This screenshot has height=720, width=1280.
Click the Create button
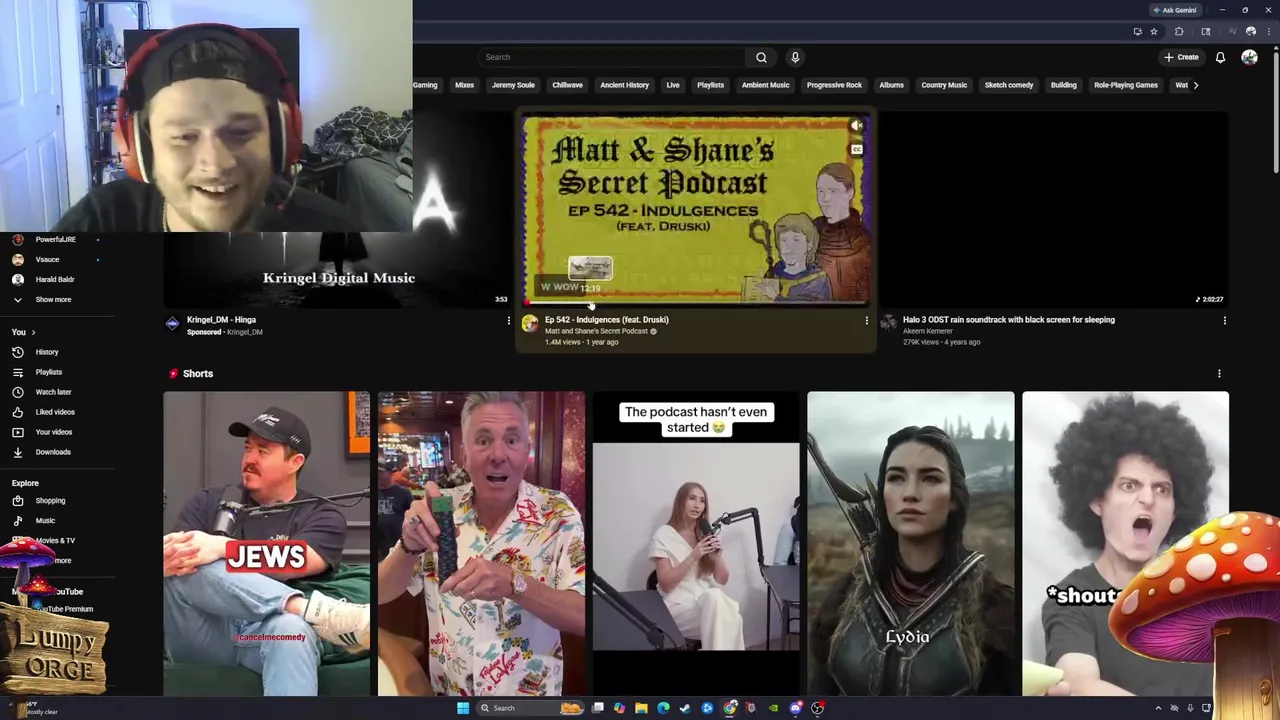pyautogui.click(x=1181, y=57)
